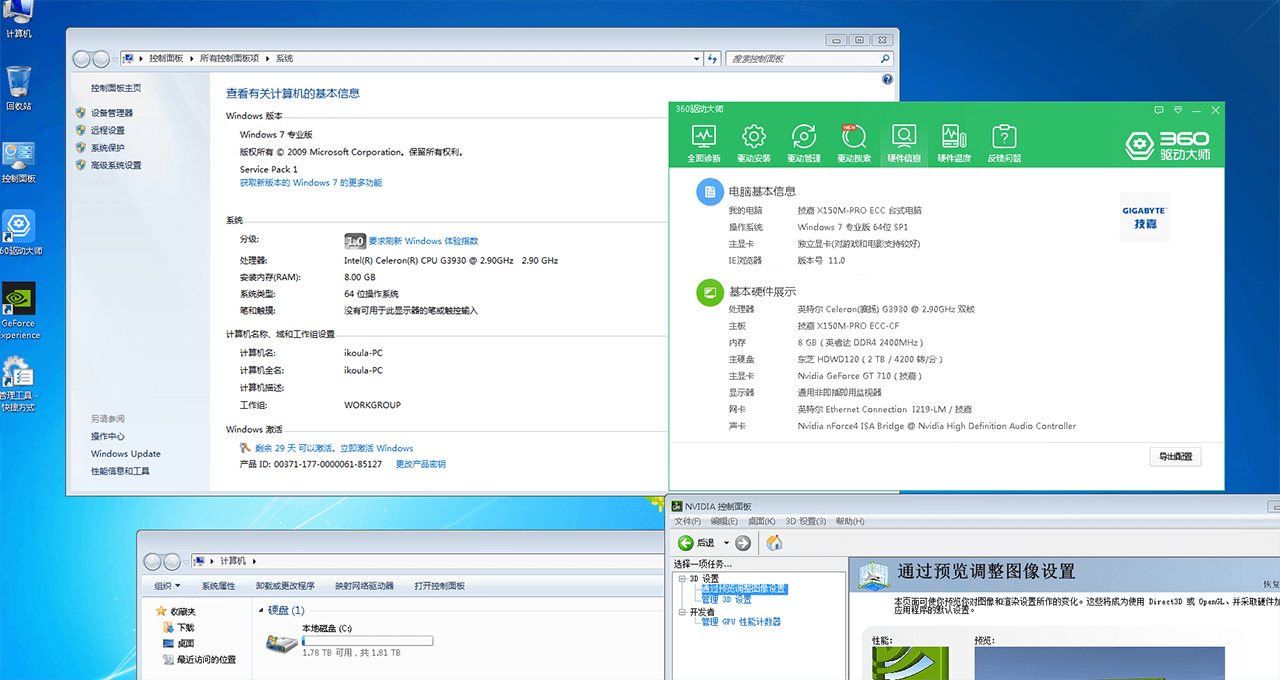
Task: Open 性能信息和工具 link
Action: [x=120, y=471]
